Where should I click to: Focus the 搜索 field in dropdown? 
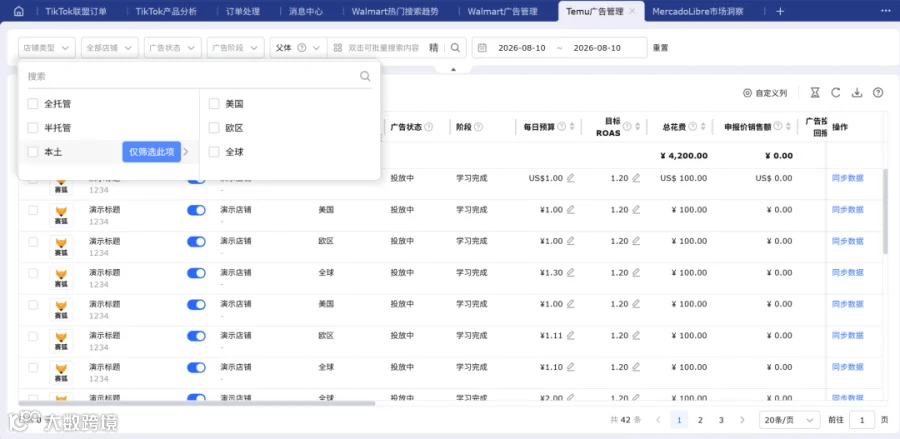tap(192, 76)
